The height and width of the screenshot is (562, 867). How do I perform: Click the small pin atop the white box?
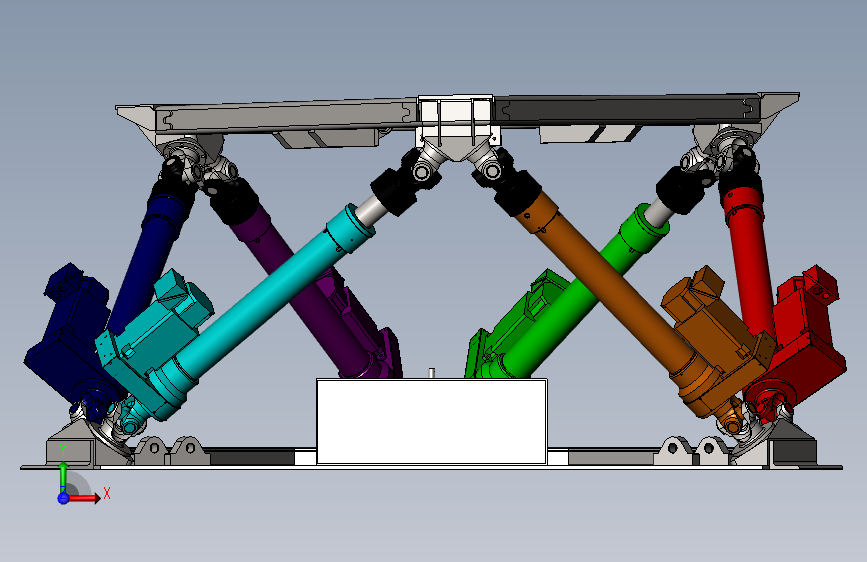(x=432, y=373)
